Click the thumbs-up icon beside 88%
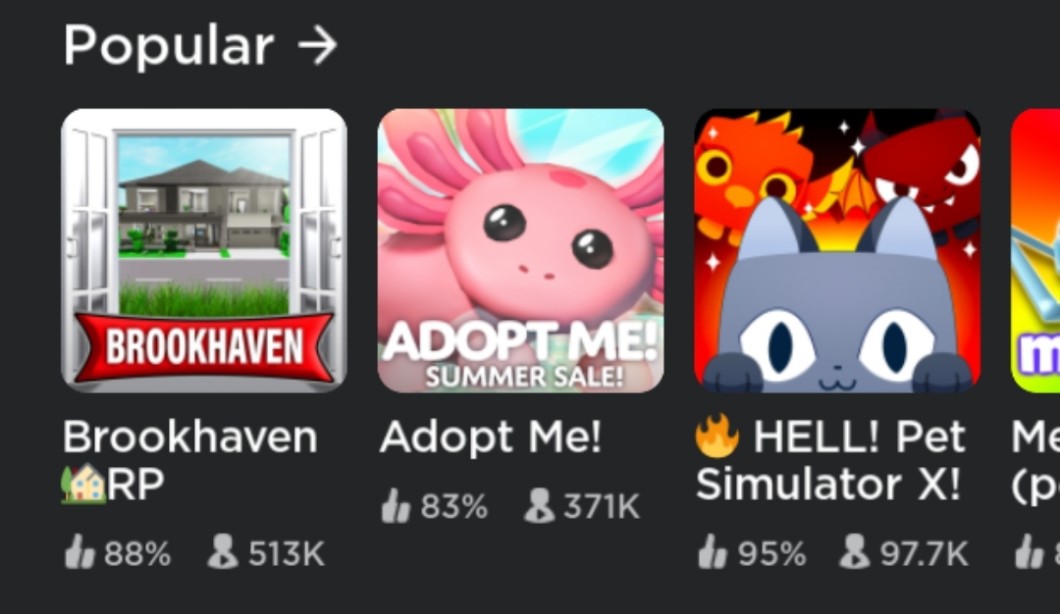 pos(79,552)
